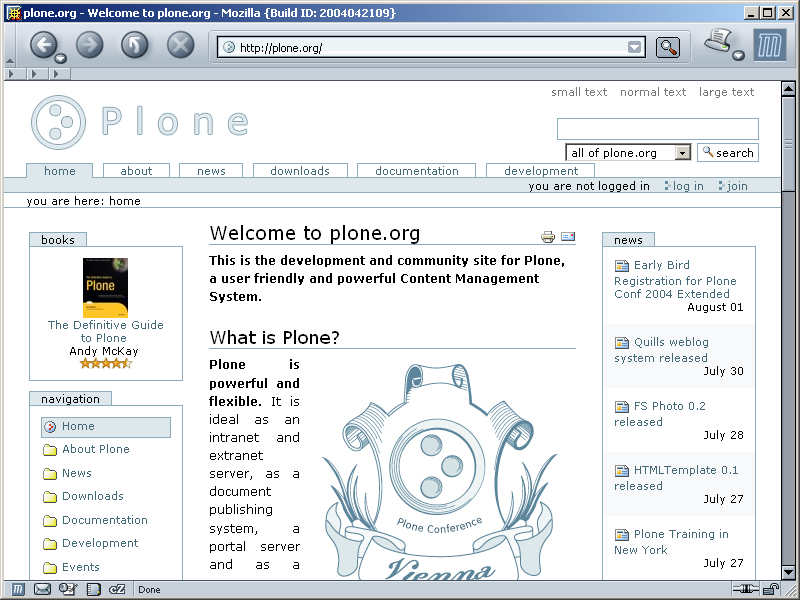Image resolution: width=800 pixels, height=600 pixels.
Task: Click the About Plone folder icon
Action: tap(50, 450)
